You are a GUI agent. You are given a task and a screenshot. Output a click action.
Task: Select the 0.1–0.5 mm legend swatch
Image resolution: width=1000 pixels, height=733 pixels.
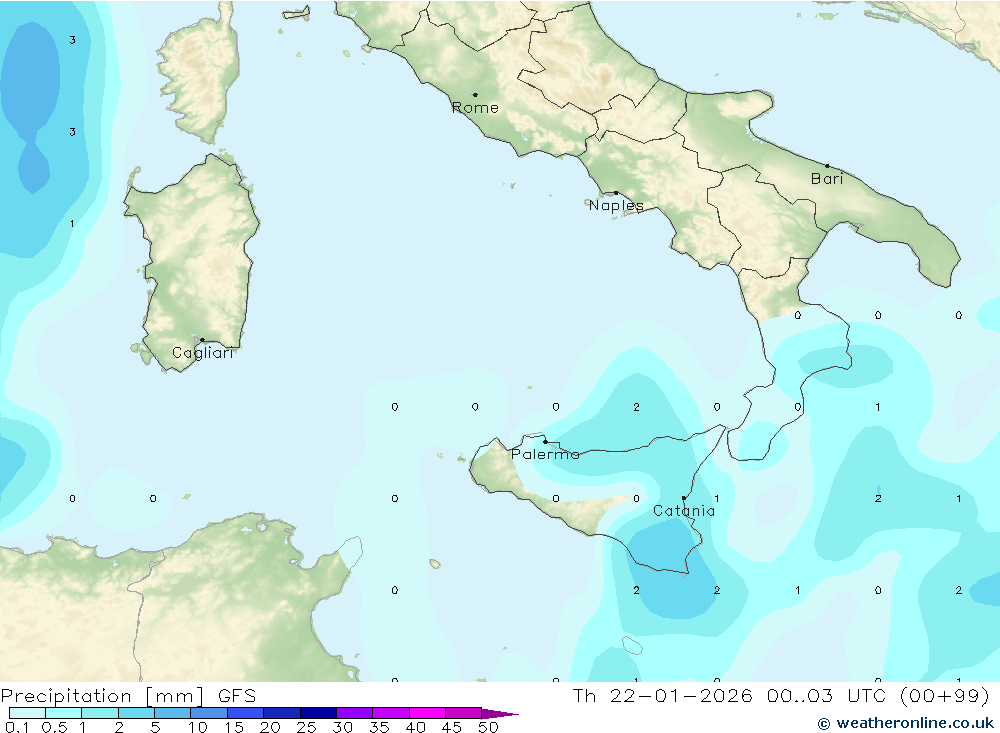click(27, 713)
